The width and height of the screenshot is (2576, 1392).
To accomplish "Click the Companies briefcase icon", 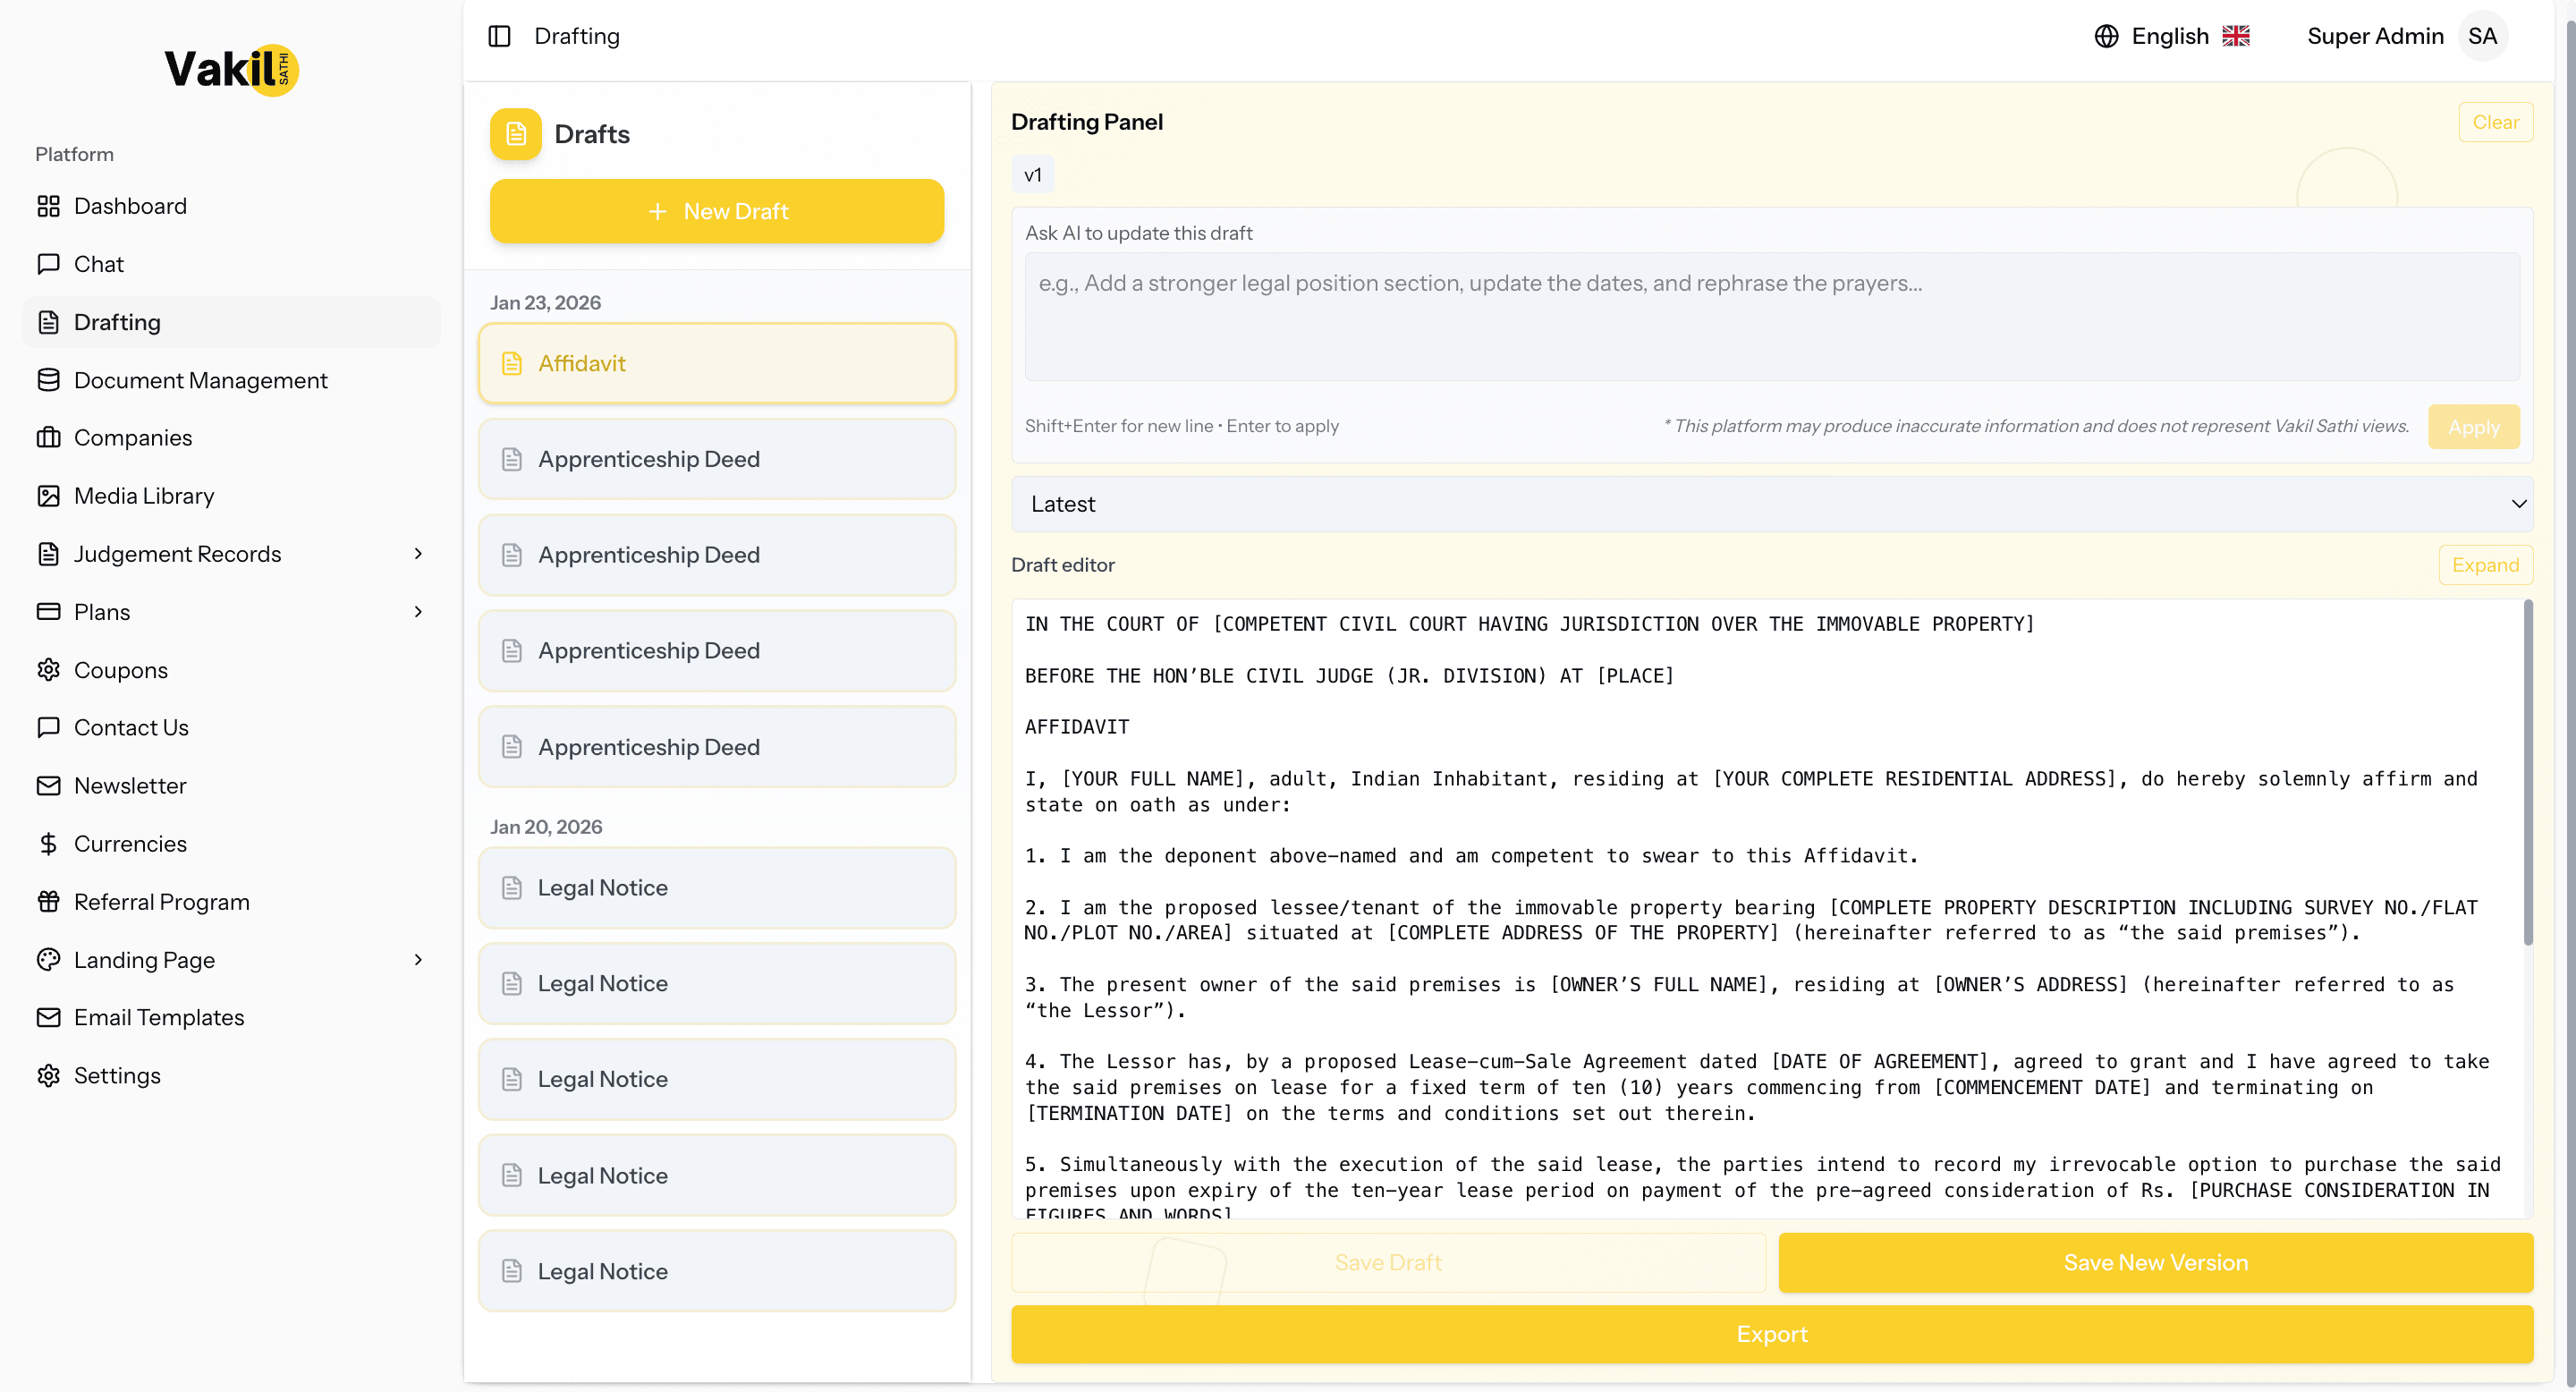I will tap(48, 438).
